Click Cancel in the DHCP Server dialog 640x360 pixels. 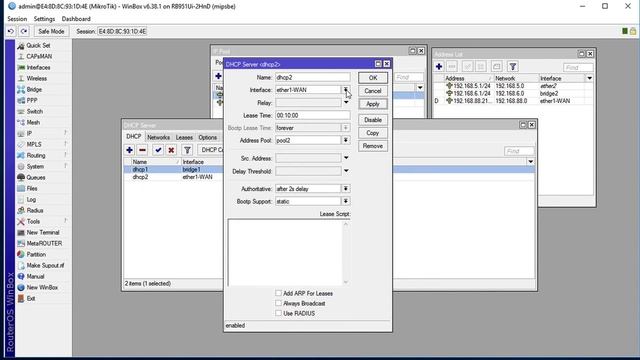click(x=373, y=91)
